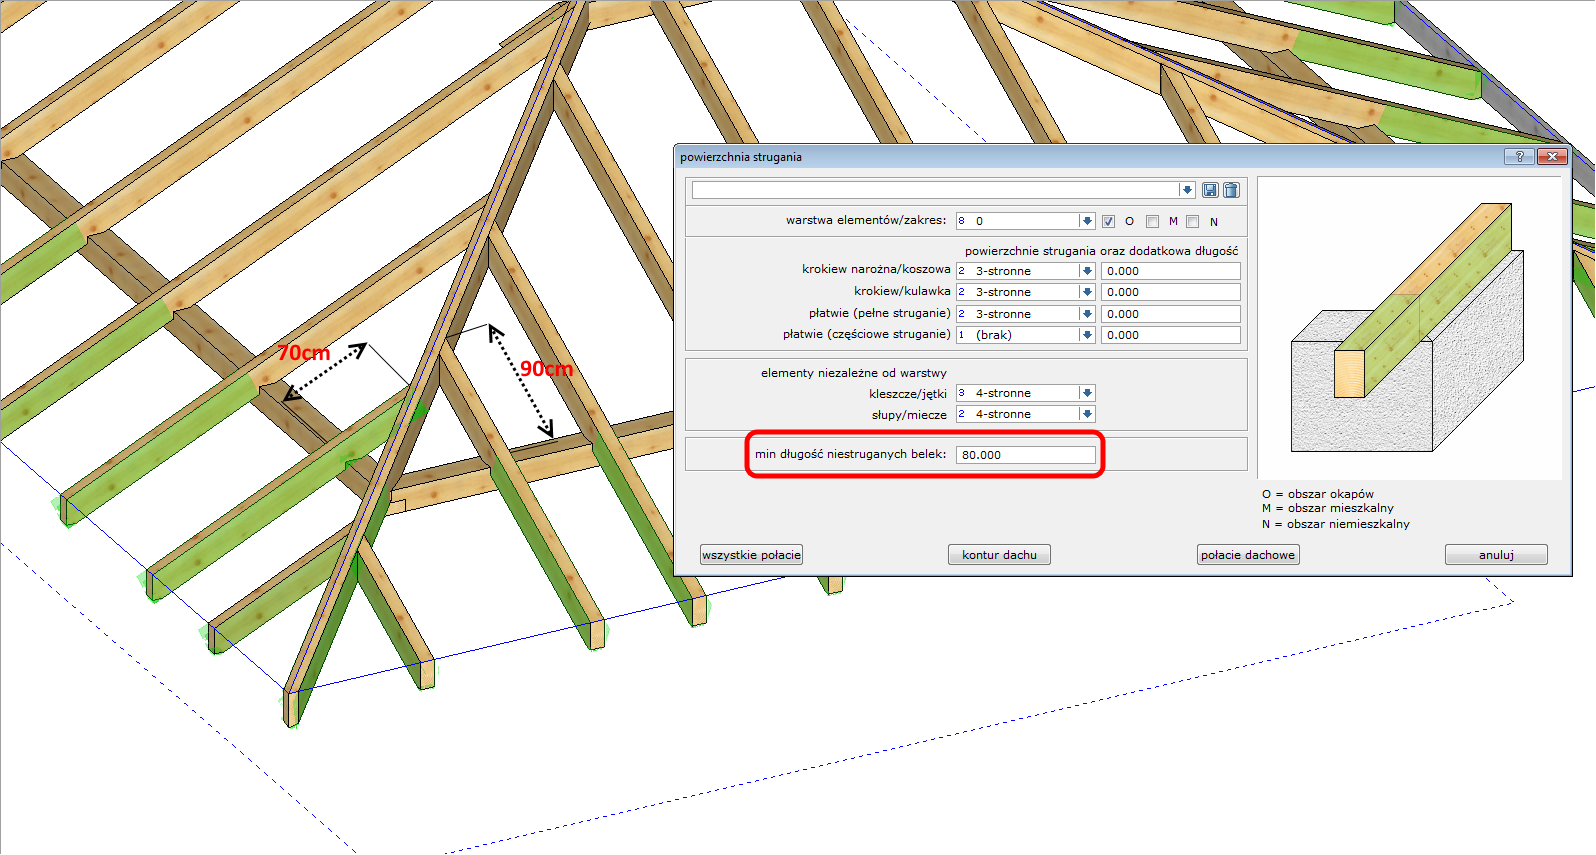This screenshot has width=1596, height=855.
Task: Close the powierzchnia strugania dialog
Action: click(x=1552, y=156)
